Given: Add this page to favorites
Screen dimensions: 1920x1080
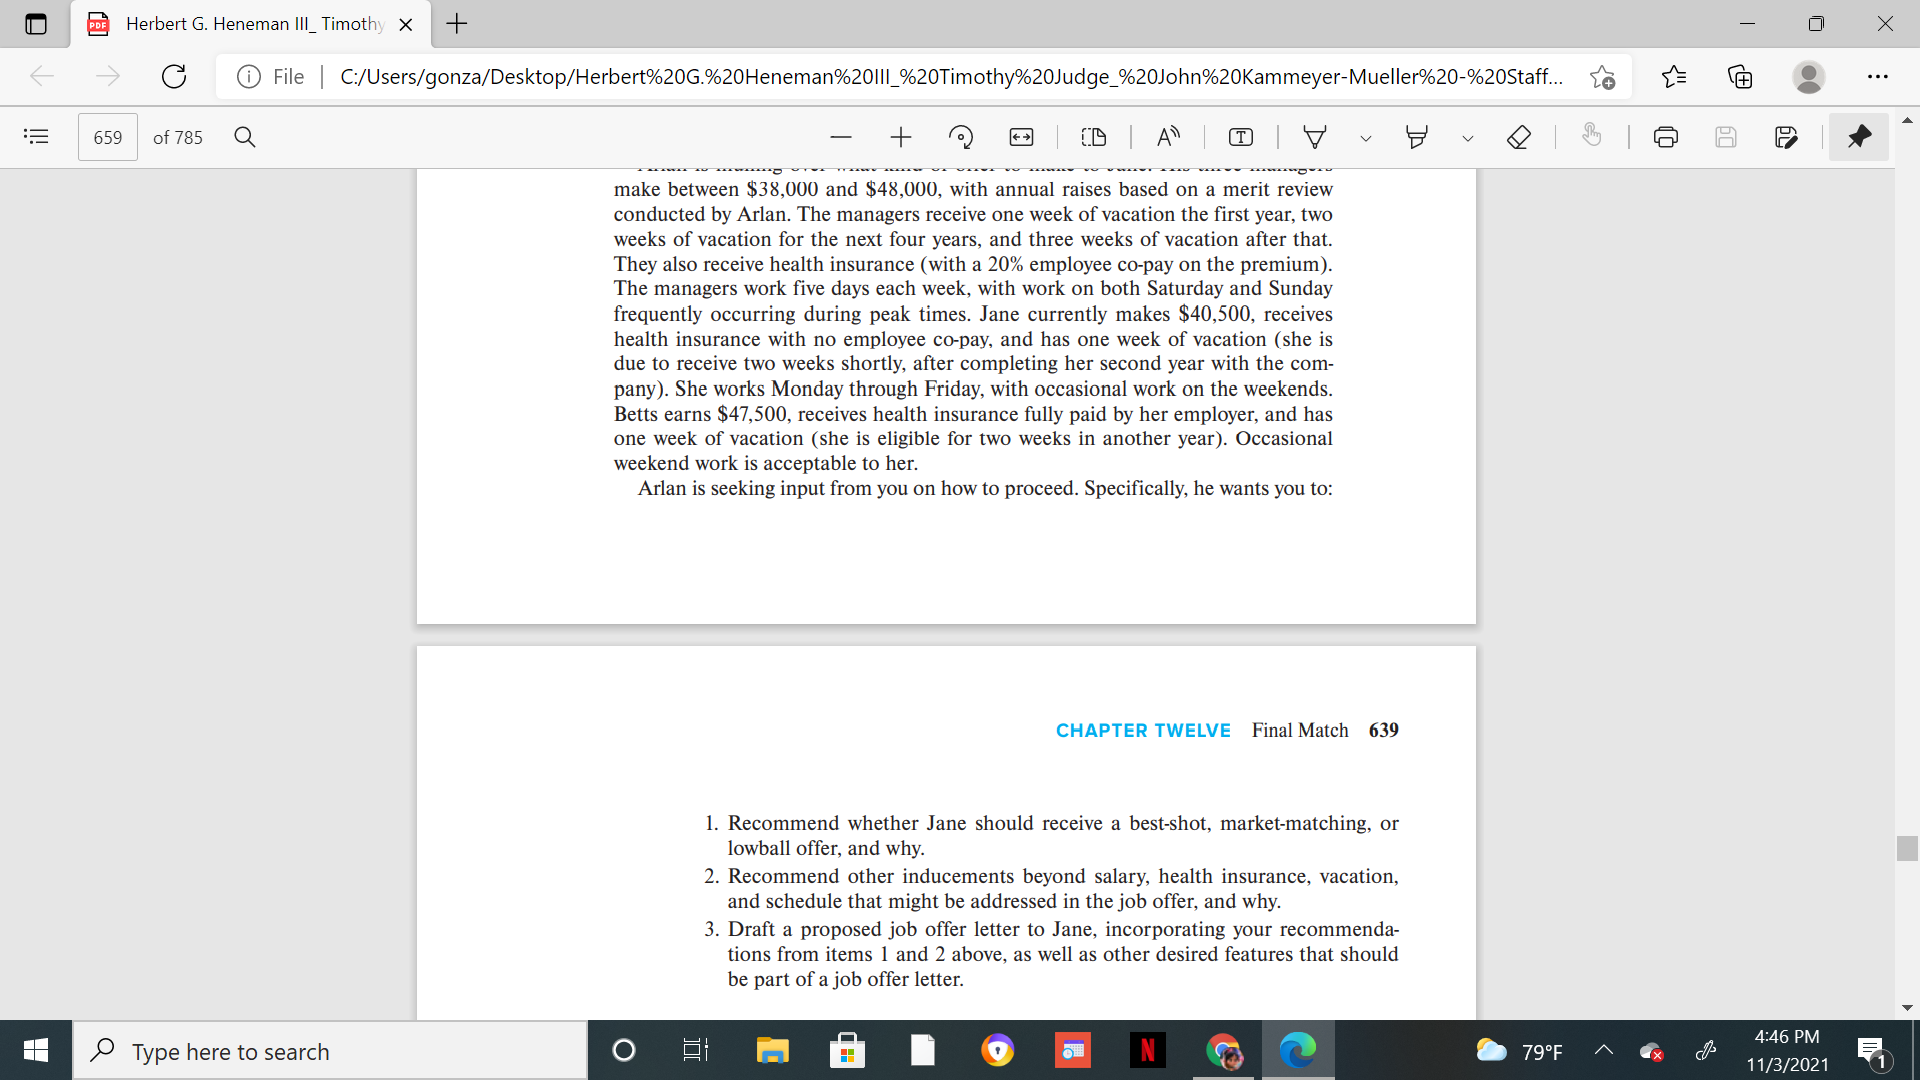Looking at the screenshot, I should point(1602,76).
